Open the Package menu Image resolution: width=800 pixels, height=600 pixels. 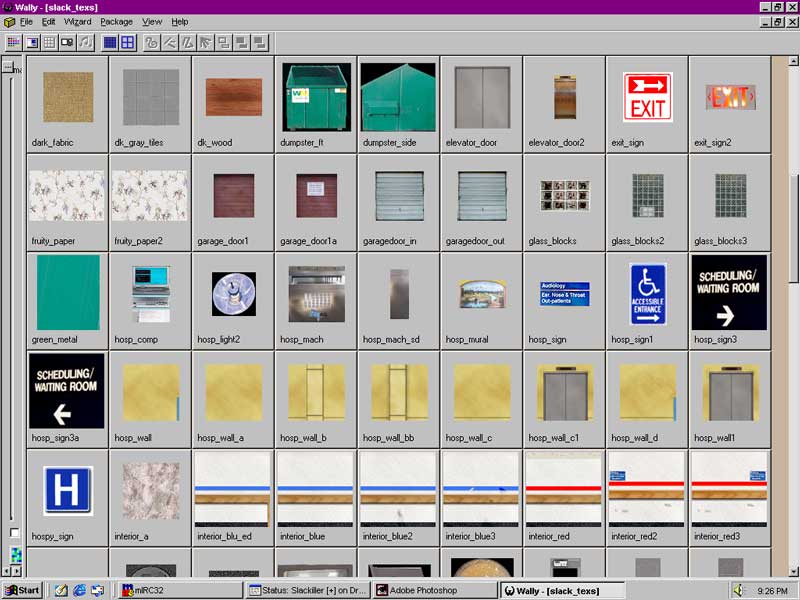(x=116, y=21)
